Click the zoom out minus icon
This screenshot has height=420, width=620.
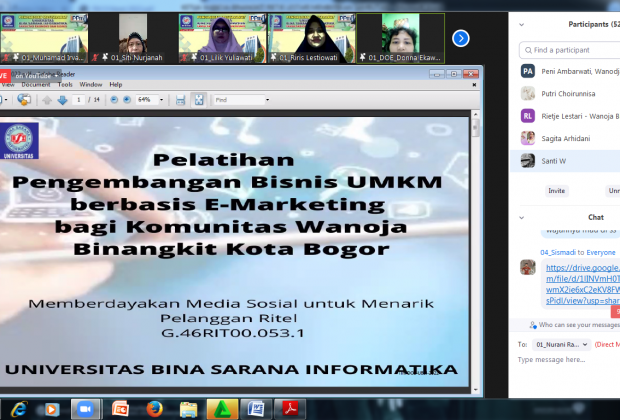[x=113, y=100]
